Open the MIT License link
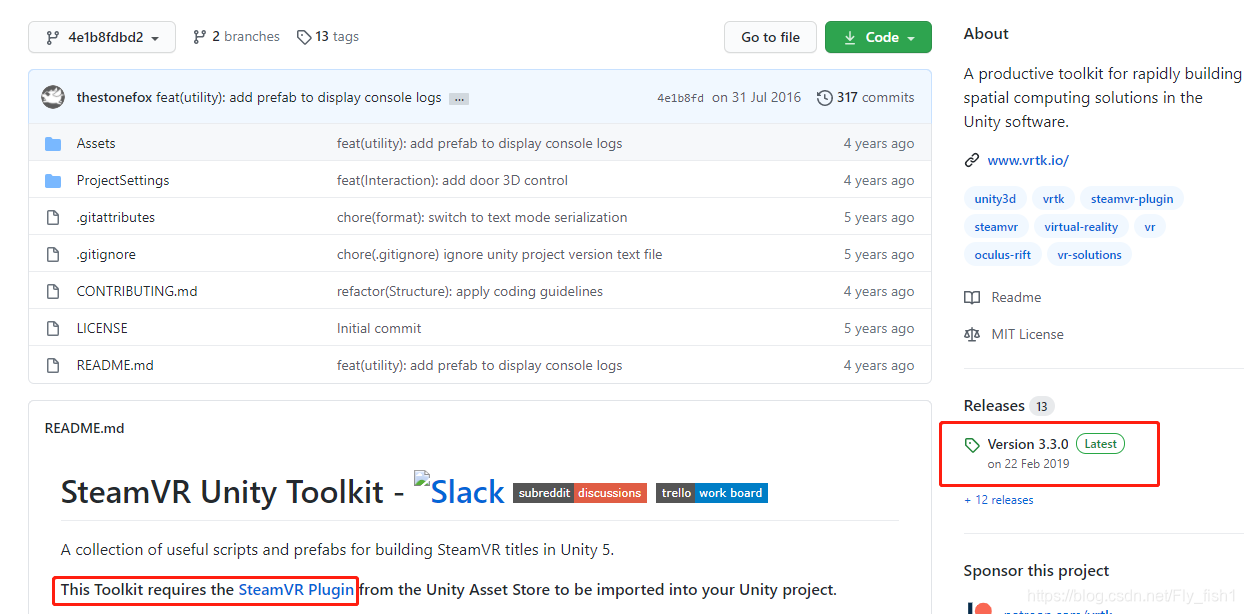Viewport: 1244px width, 614px height. [1027, 335]
